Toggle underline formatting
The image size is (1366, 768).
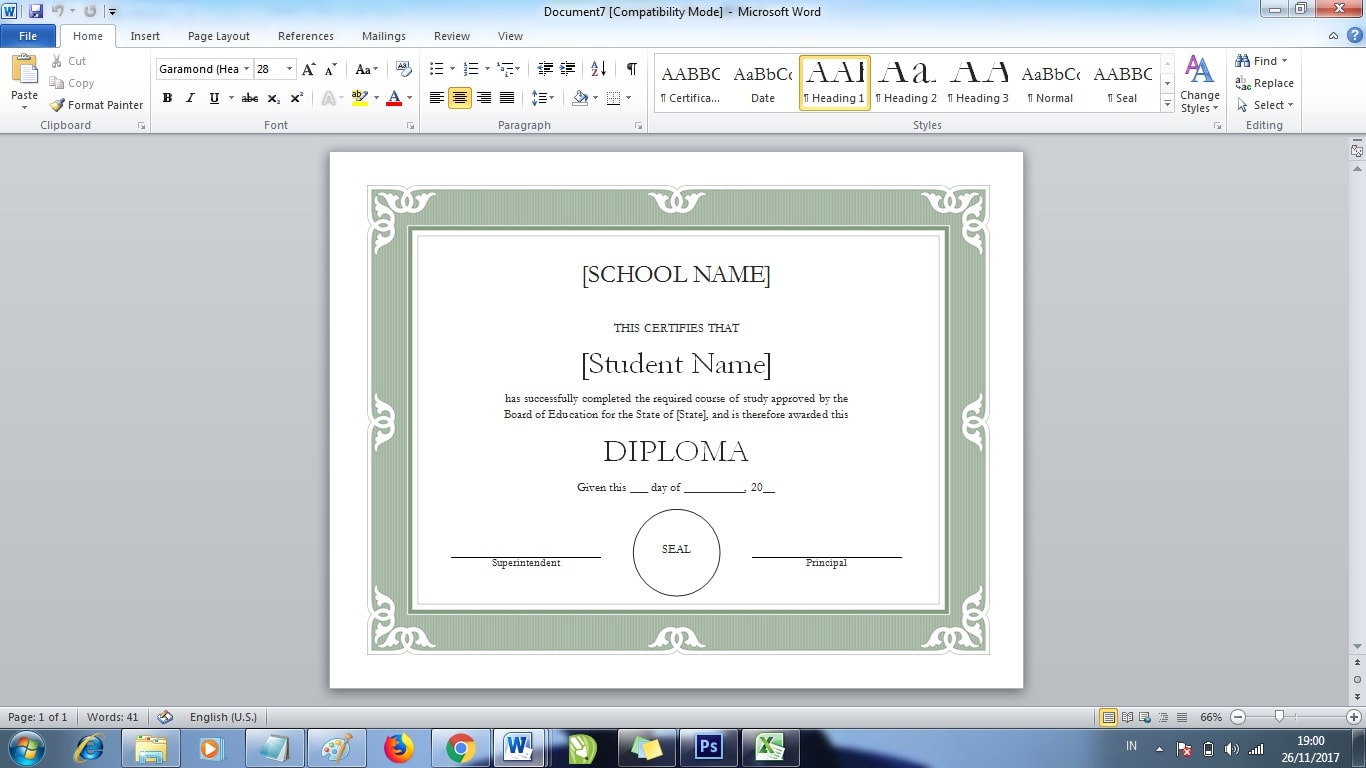pos(214,98)
